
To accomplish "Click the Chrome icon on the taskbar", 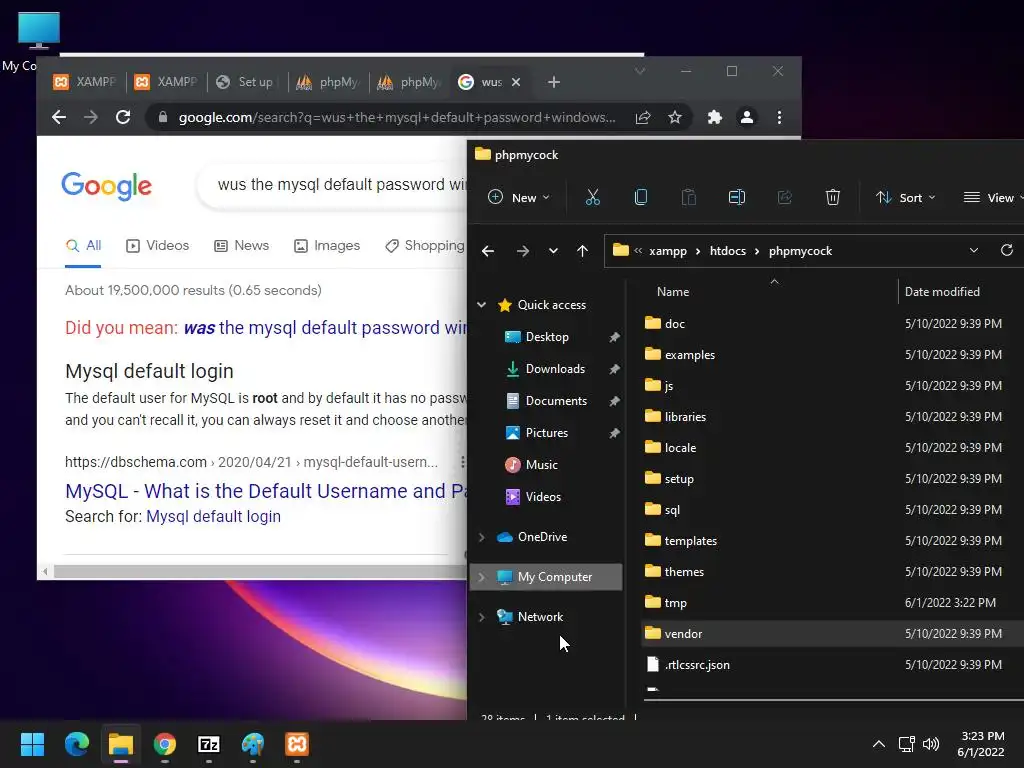I will point(165,744).
